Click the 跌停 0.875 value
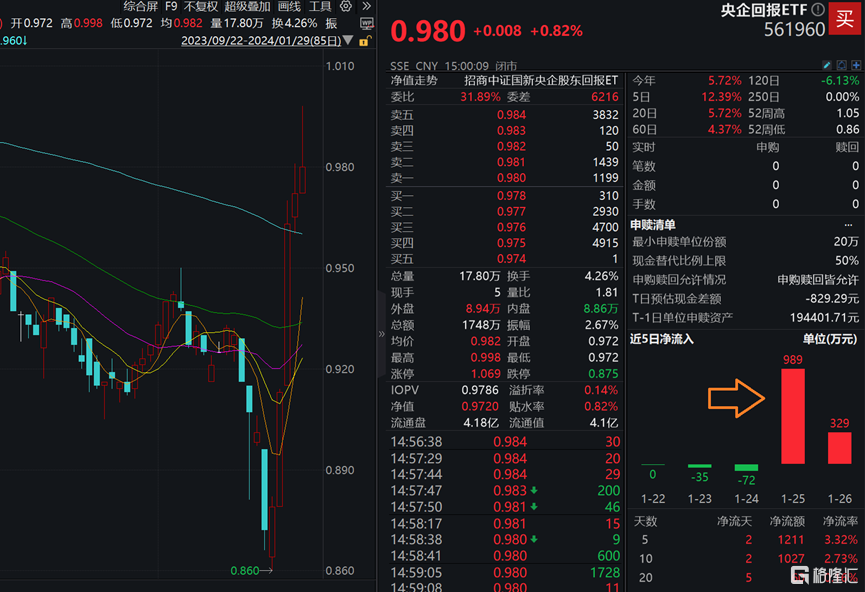Screen dimensions: 865x592 pyautogui.click(x=603, y=374)
